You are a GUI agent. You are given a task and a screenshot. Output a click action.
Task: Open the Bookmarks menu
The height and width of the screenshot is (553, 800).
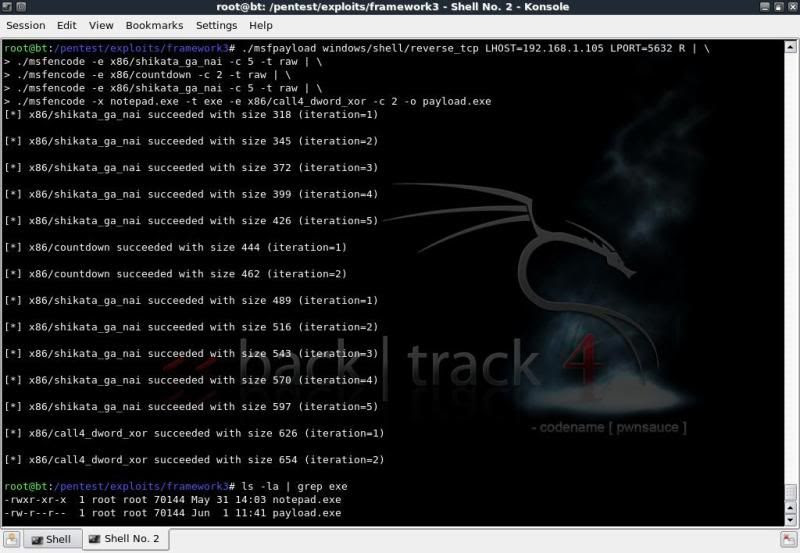click(154, 26)
